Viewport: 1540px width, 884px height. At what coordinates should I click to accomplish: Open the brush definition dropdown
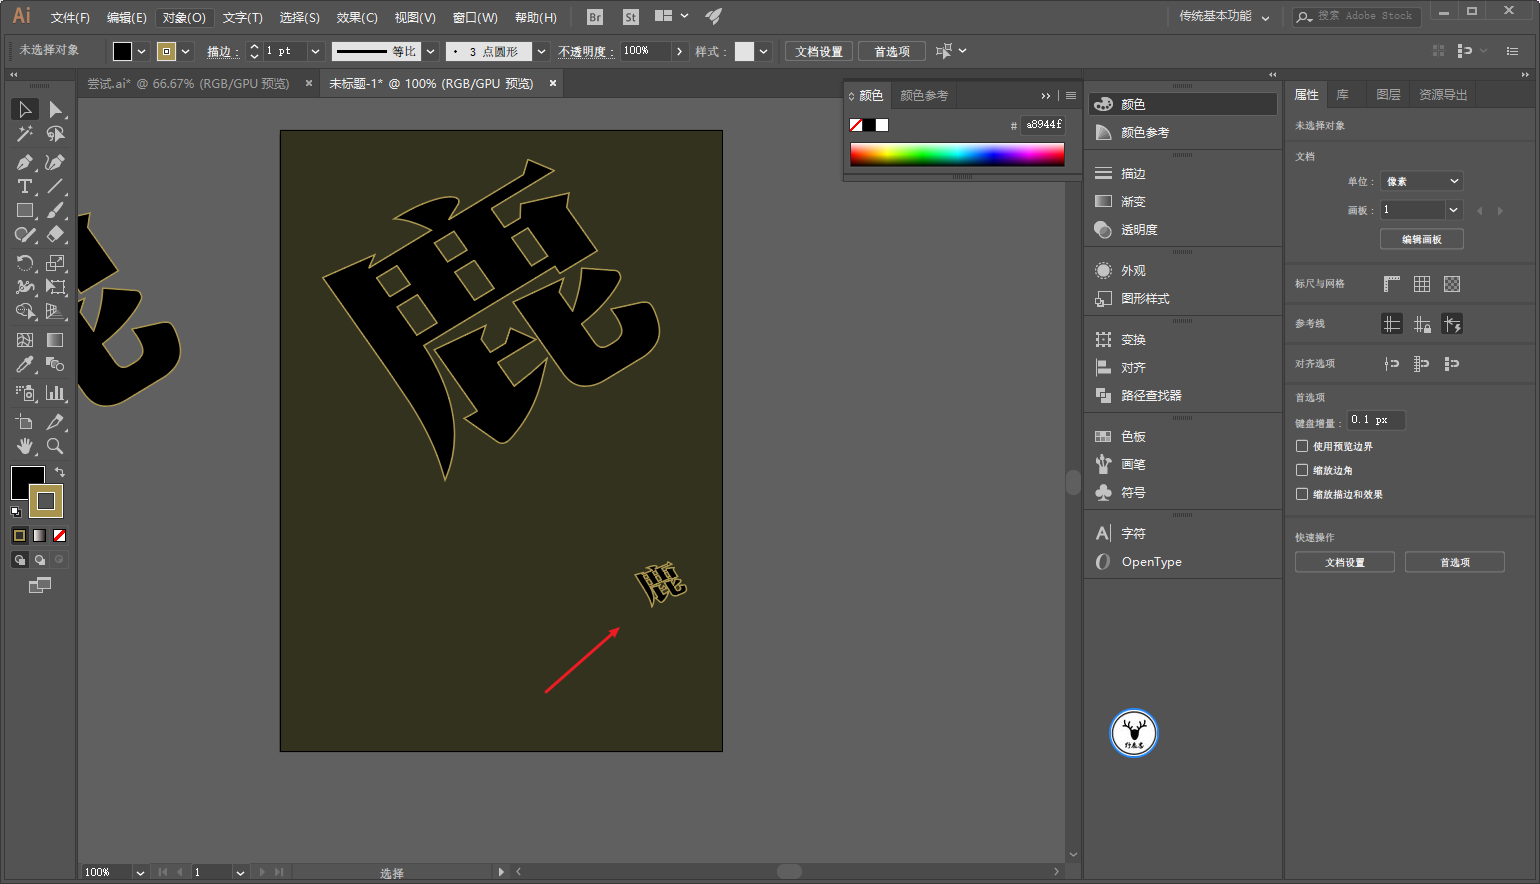click(x=542, y=51)
